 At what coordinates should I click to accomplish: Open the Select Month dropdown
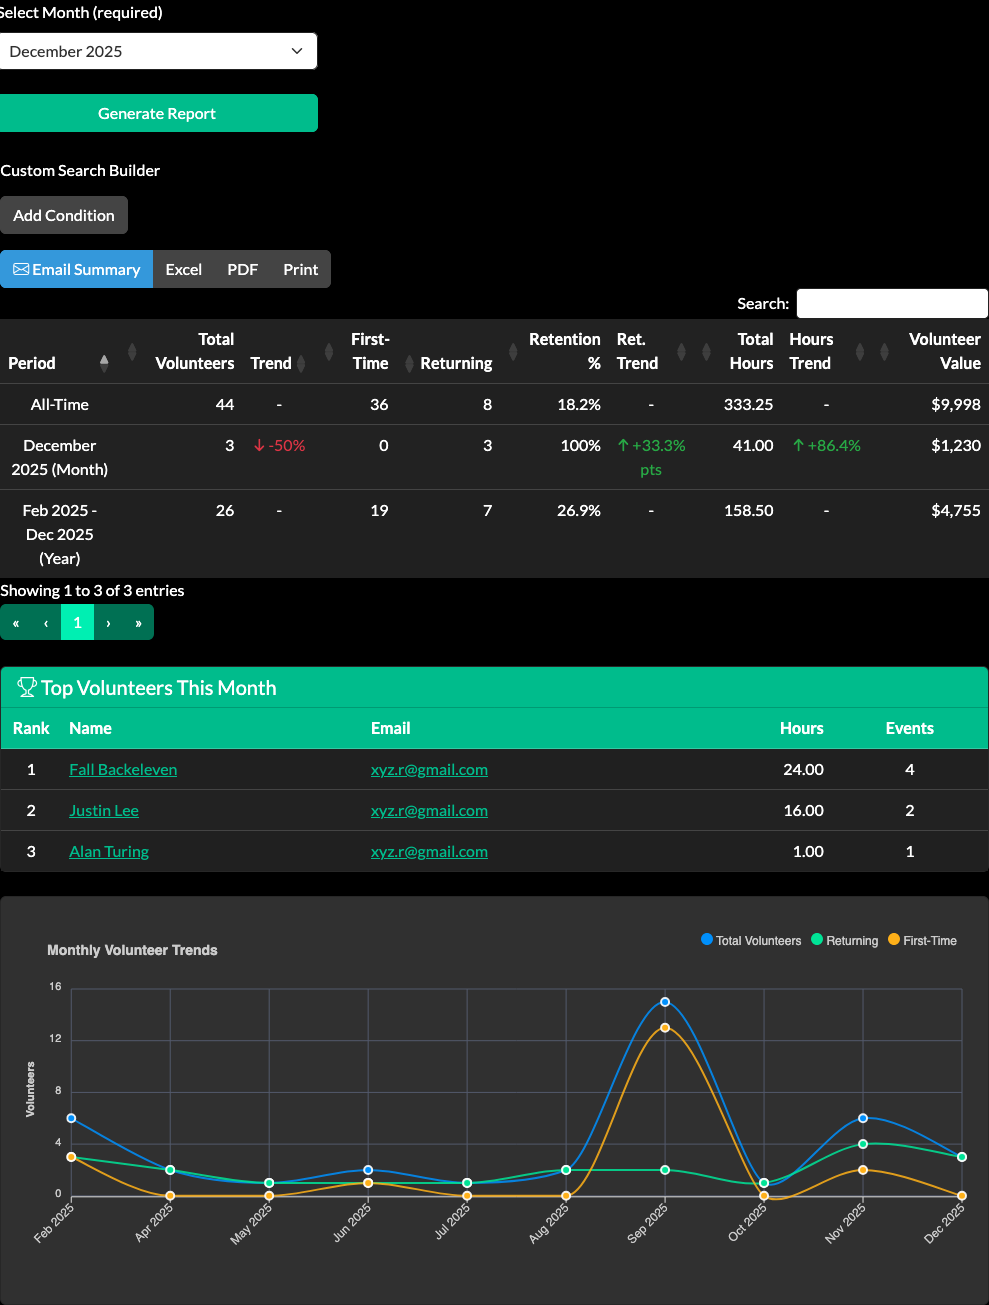click(158, 52)
